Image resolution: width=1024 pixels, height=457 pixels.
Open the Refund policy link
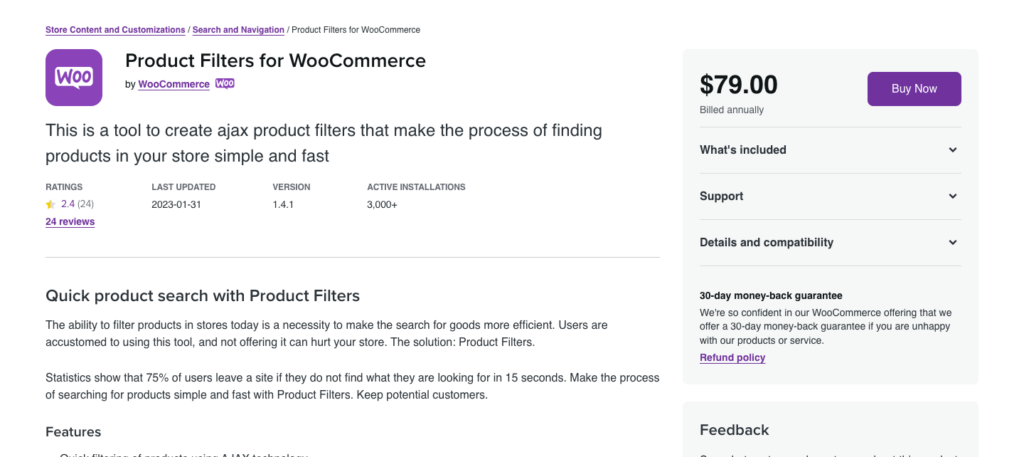point(732,358)
